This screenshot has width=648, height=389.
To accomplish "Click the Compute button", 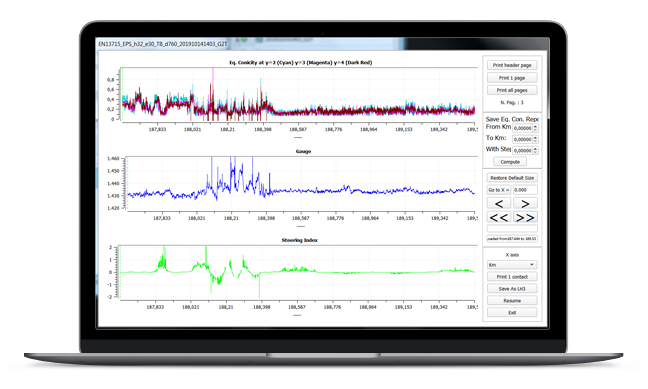I will click(510, 162).
